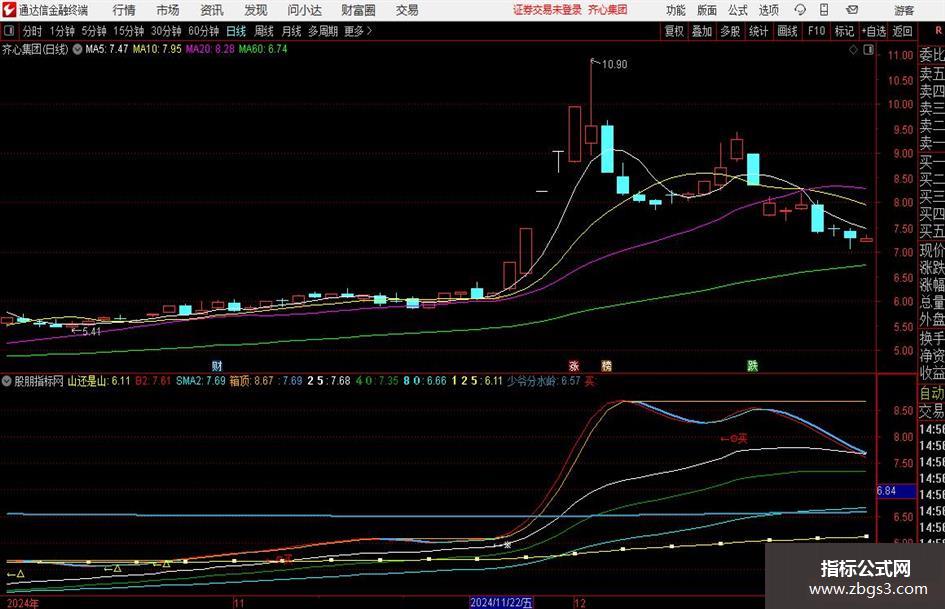Open the 功能 menu

[x=676, y=10]
